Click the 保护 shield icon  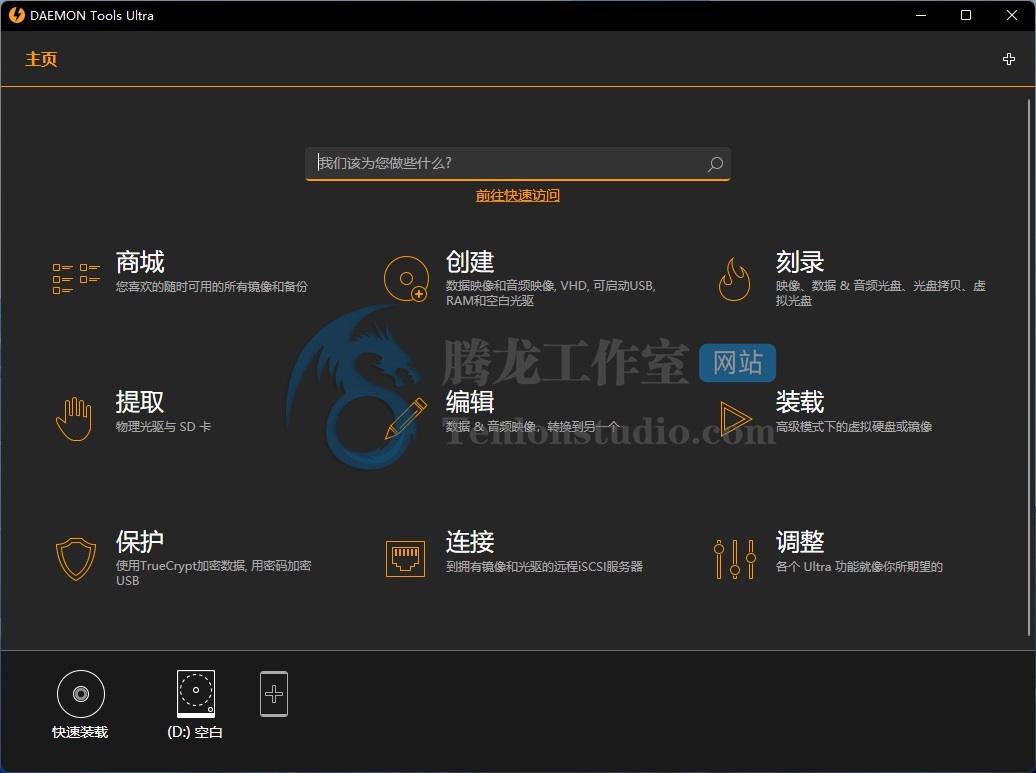click(76, 559)
